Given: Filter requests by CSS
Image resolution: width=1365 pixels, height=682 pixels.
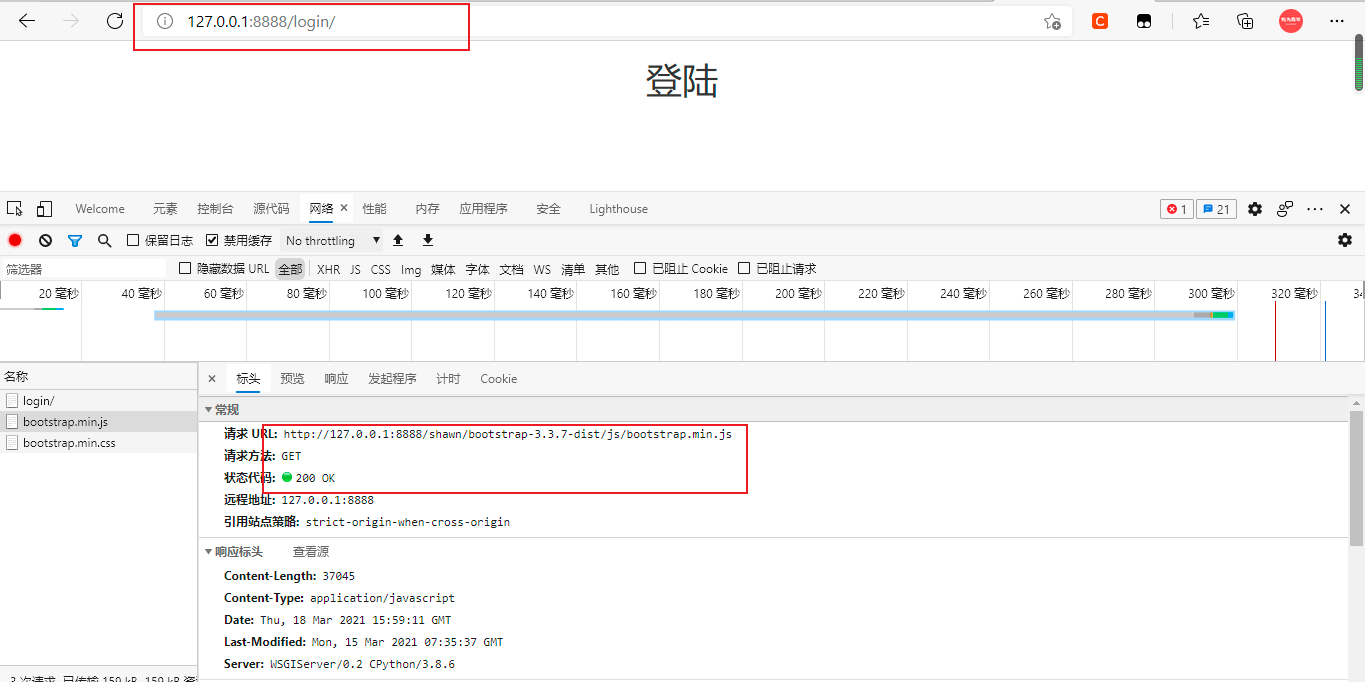Looking at the screenshot, I should coord(380,269).
